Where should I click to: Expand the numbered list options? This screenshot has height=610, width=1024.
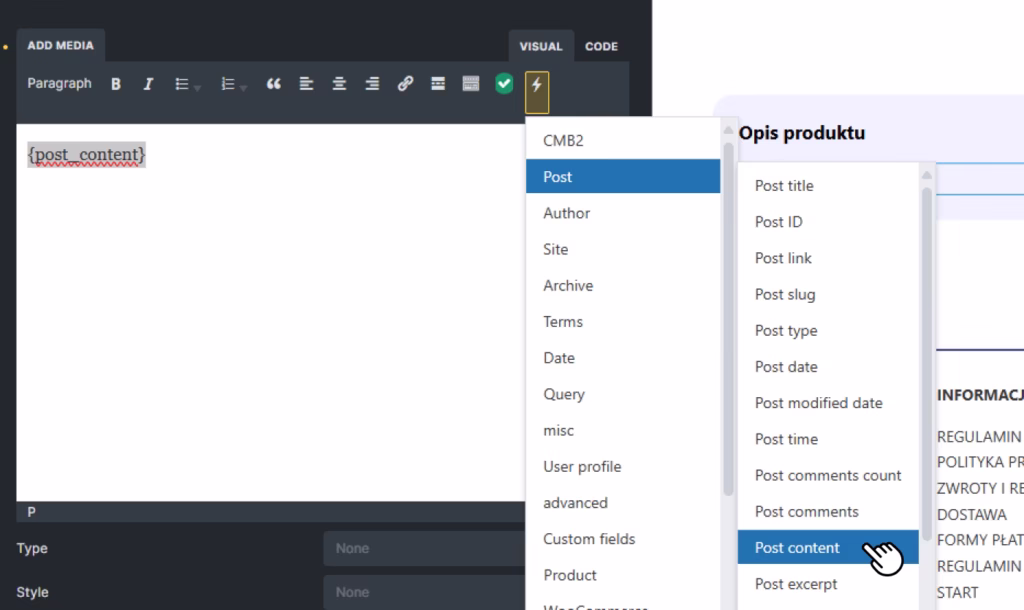(243, 87)
